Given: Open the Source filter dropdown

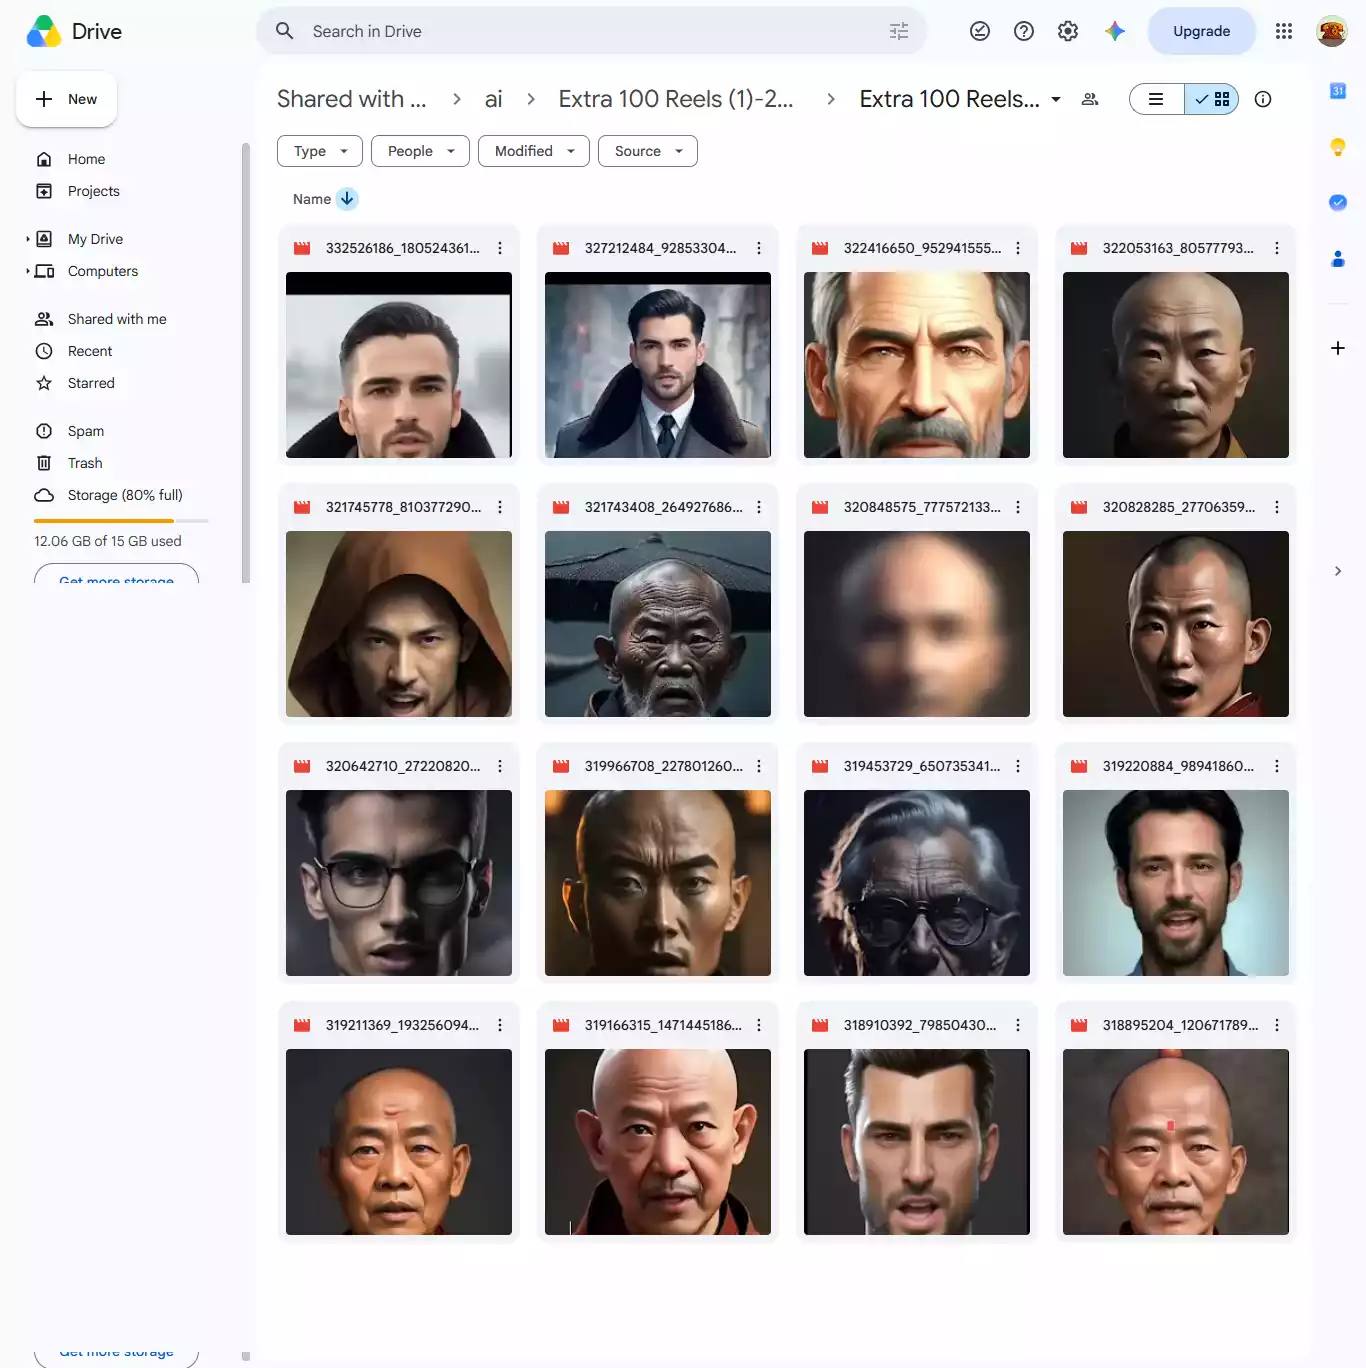Looking at the screenshot, I should click(648, 151).
